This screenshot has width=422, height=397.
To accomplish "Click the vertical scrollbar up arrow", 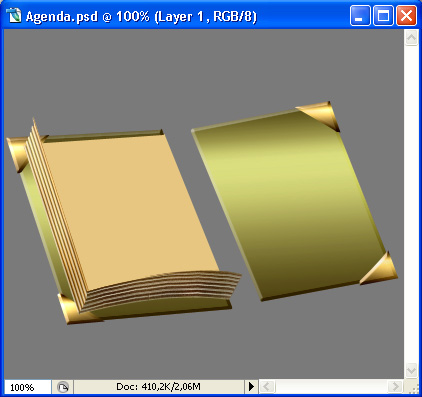I will click(x=411, y=38).
